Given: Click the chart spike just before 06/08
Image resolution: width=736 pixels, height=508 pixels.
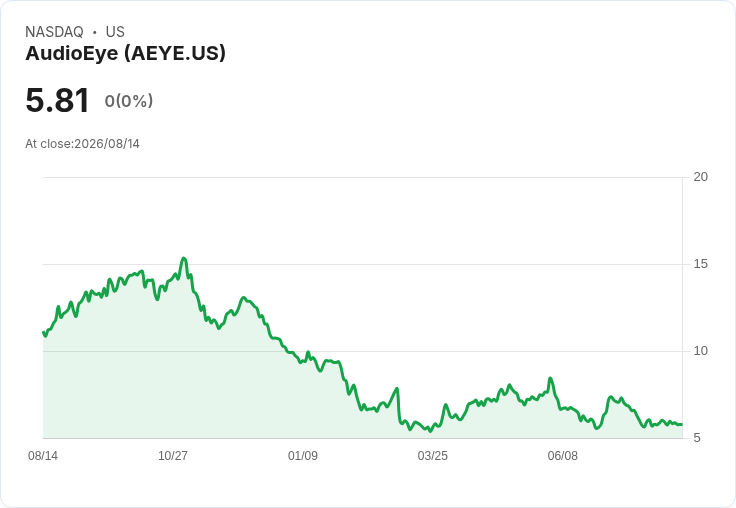Looking at the screenshot, I should (551, 378).
